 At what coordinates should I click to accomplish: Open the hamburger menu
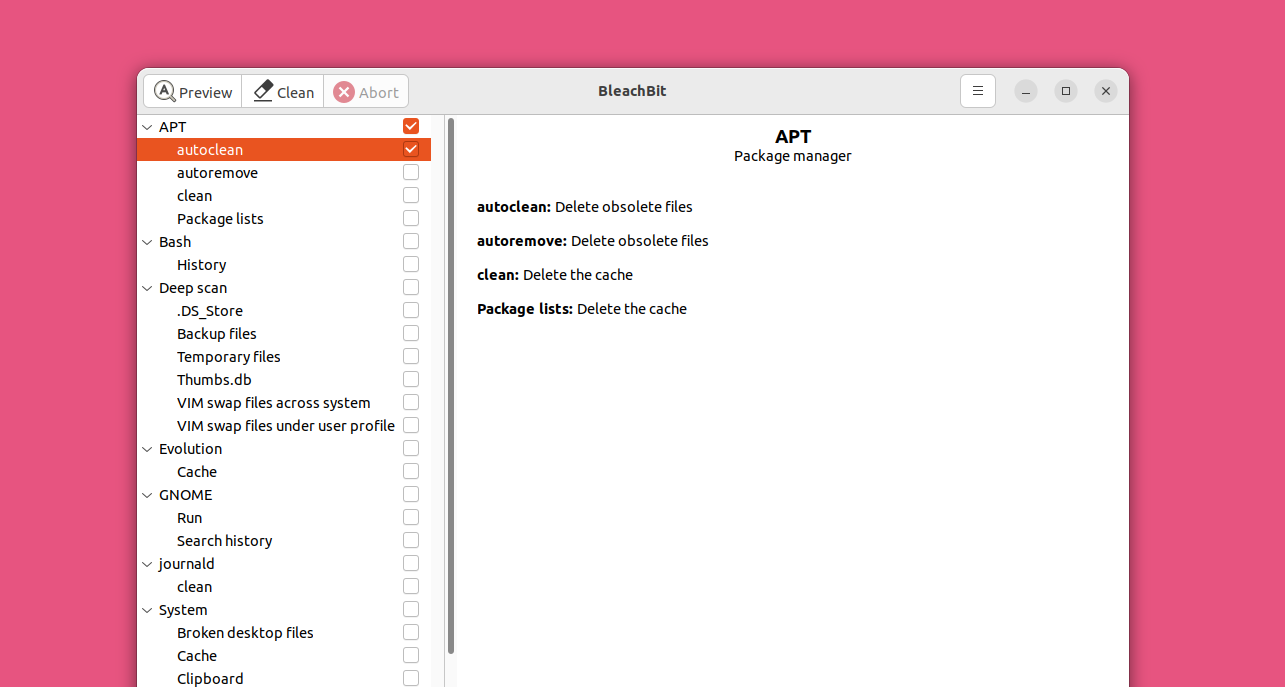tap(977, 91)
